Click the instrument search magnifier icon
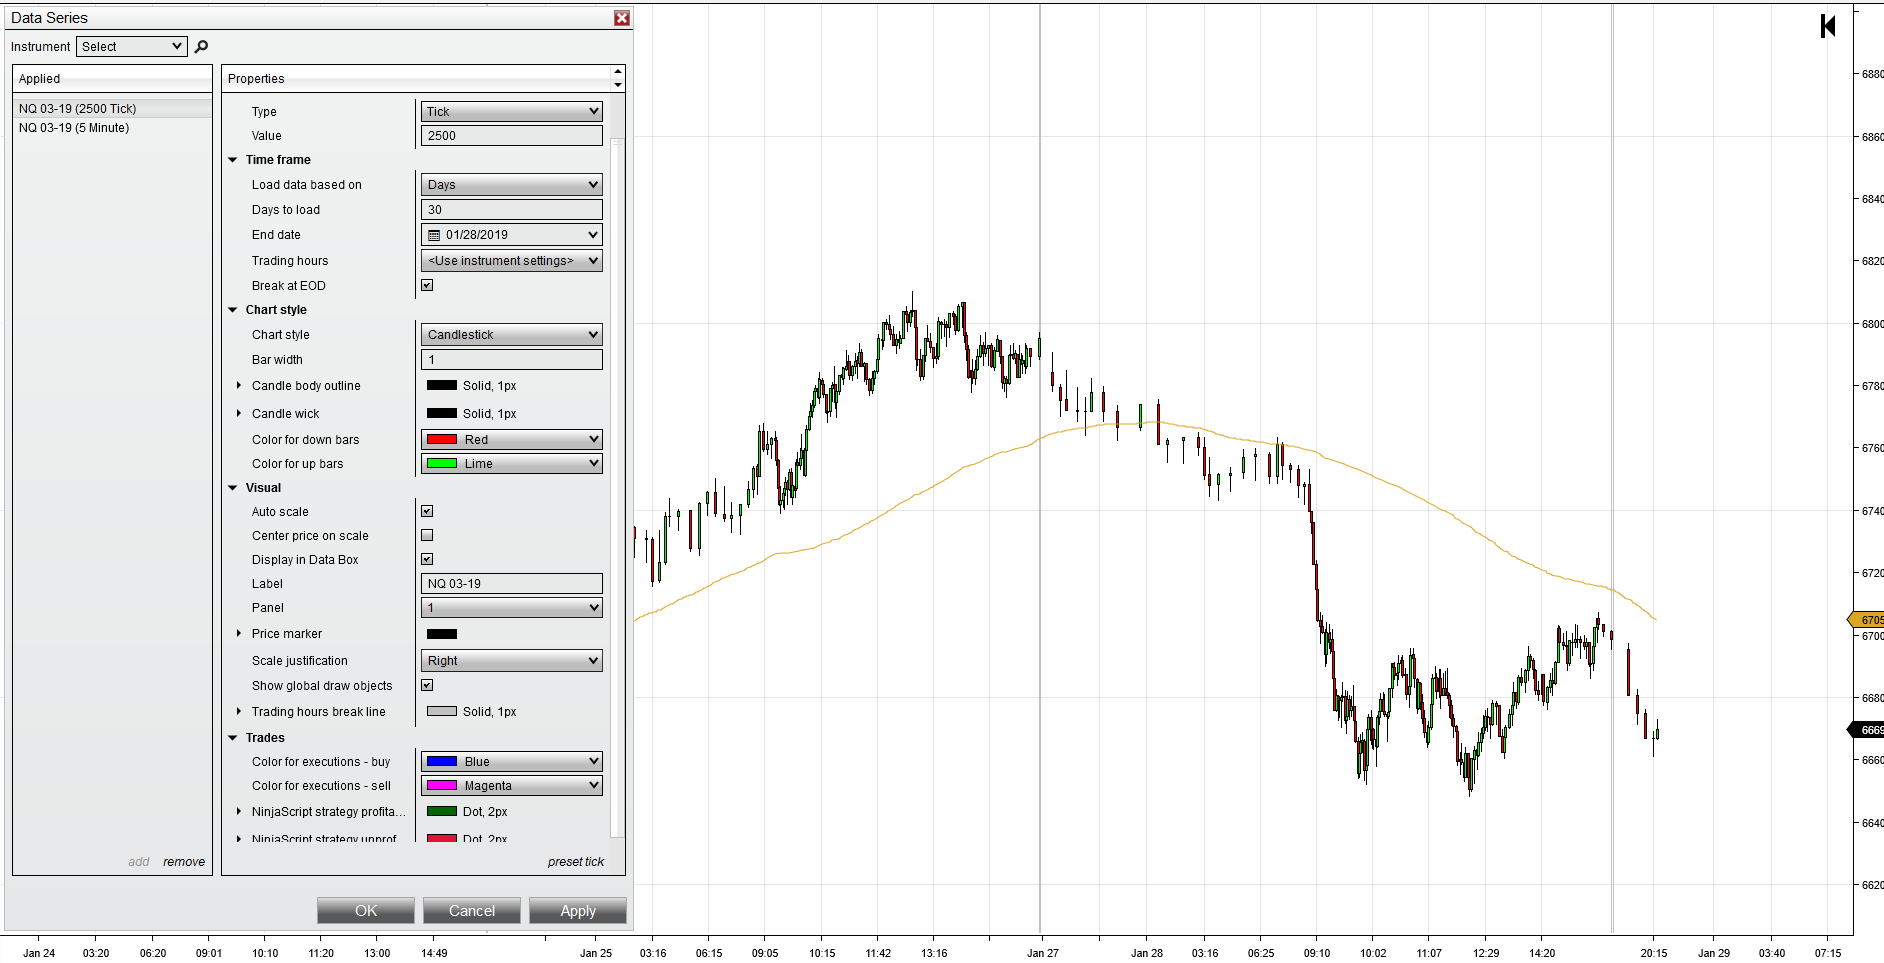Image resolution: width=1884 pixels, height=963 pixels. [201, 46]
